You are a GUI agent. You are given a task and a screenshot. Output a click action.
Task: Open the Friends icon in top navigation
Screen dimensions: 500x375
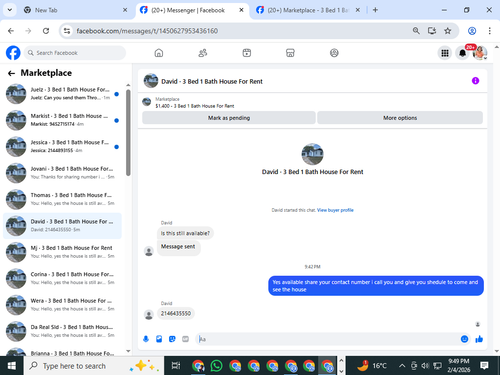click(x=203, y=53)
